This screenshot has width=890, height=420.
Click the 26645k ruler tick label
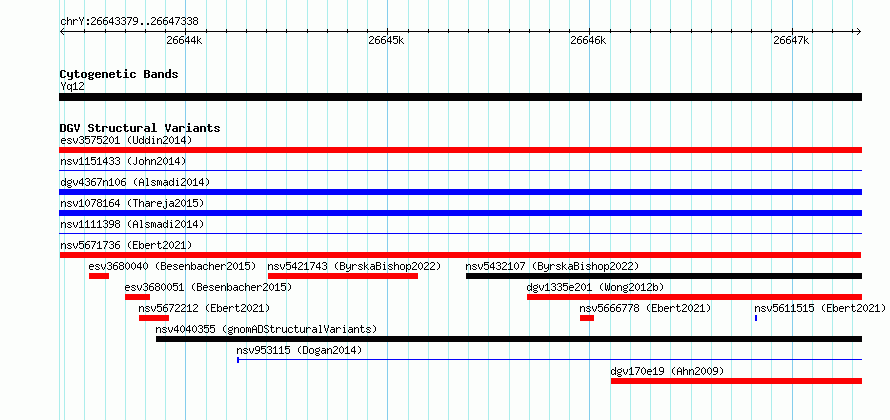click(x=386, y=40)
